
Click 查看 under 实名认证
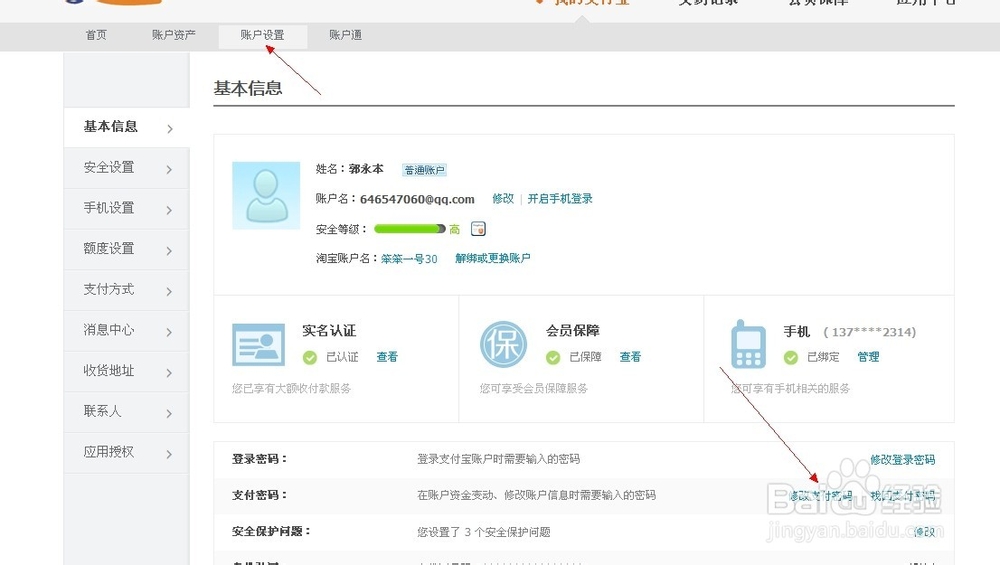387,357
